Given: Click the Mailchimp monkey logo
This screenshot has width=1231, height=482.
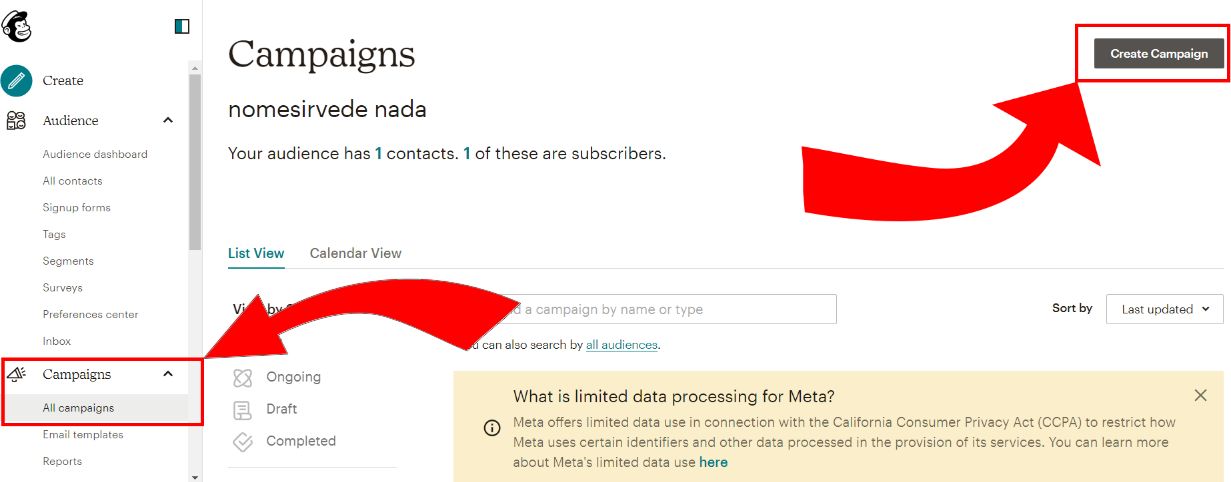Looking at the screenshot, I should [17, 26].
